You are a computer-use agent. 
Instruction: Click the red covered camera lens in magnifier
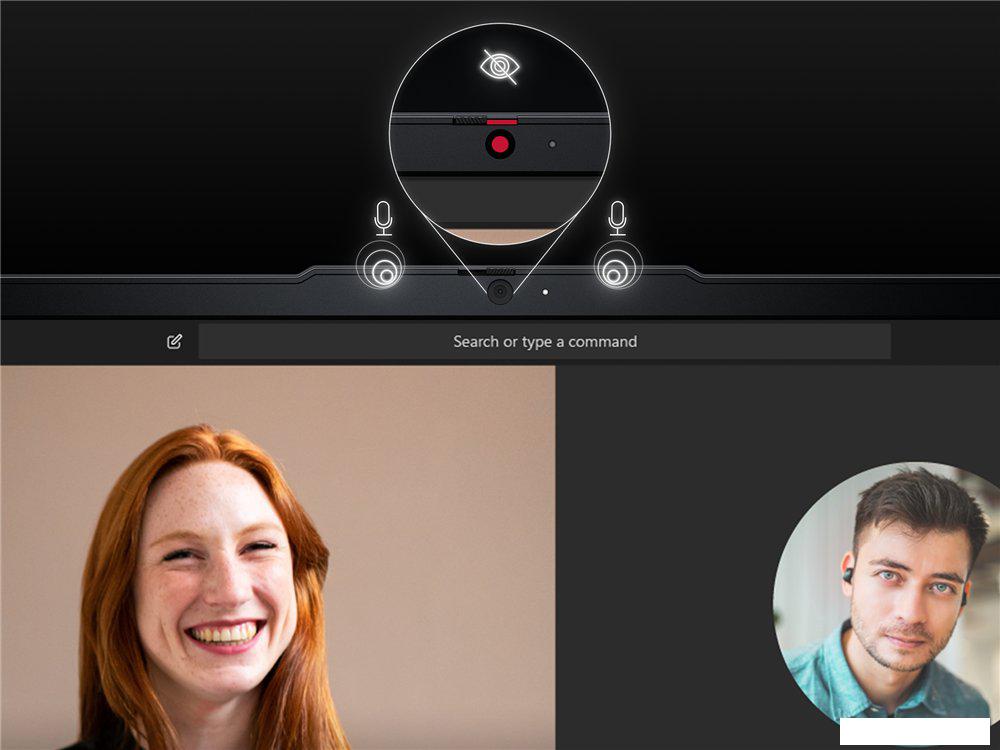(500, 145)
